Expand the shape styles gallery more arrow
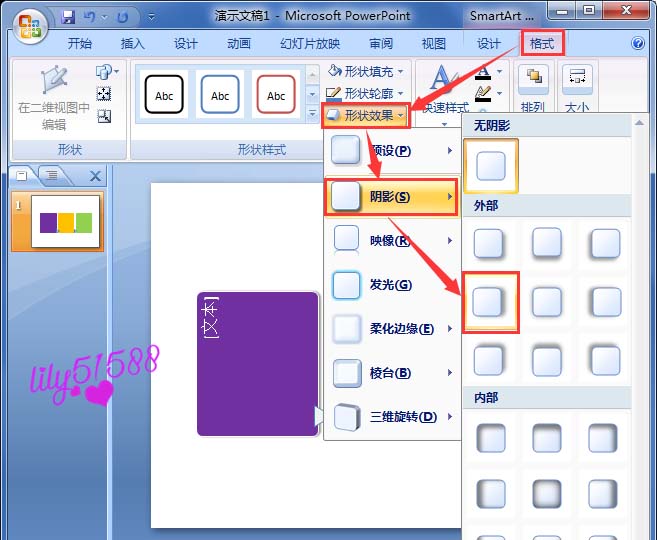This screenshot has width=657, height=540. pos(312,114)
